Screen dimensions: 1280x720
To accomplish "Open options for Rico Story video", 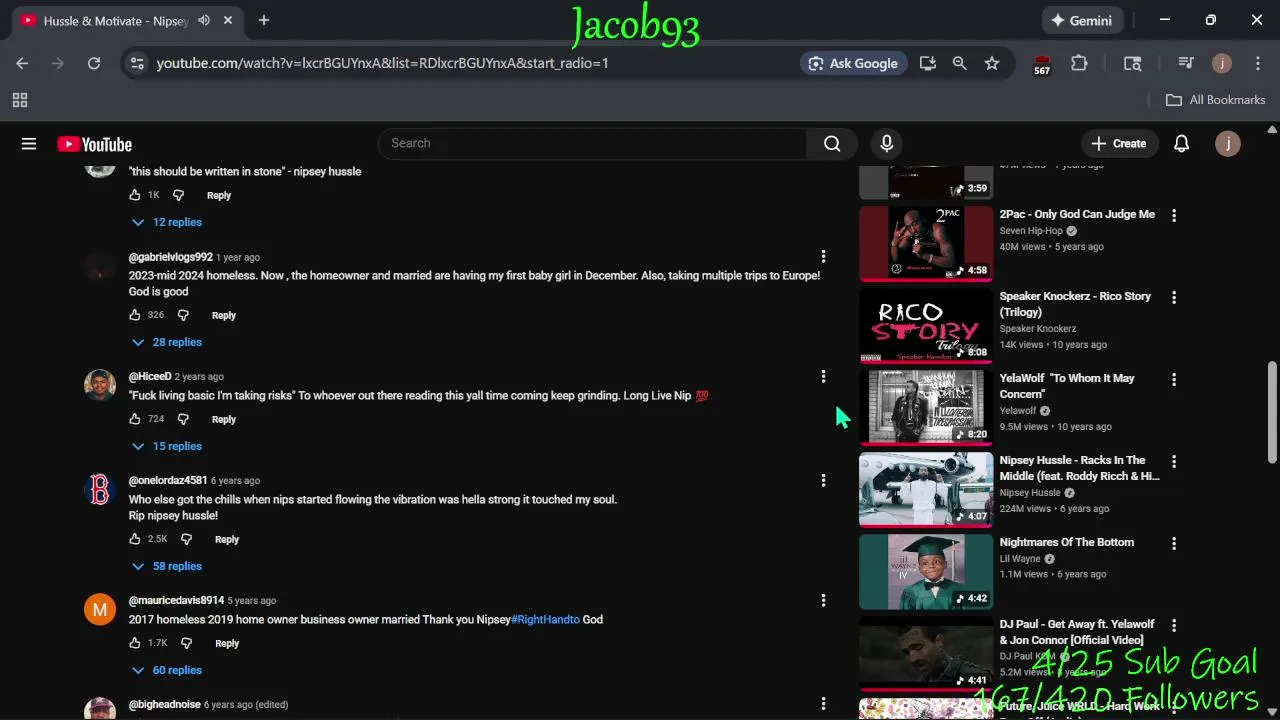I will [1174, 297].
